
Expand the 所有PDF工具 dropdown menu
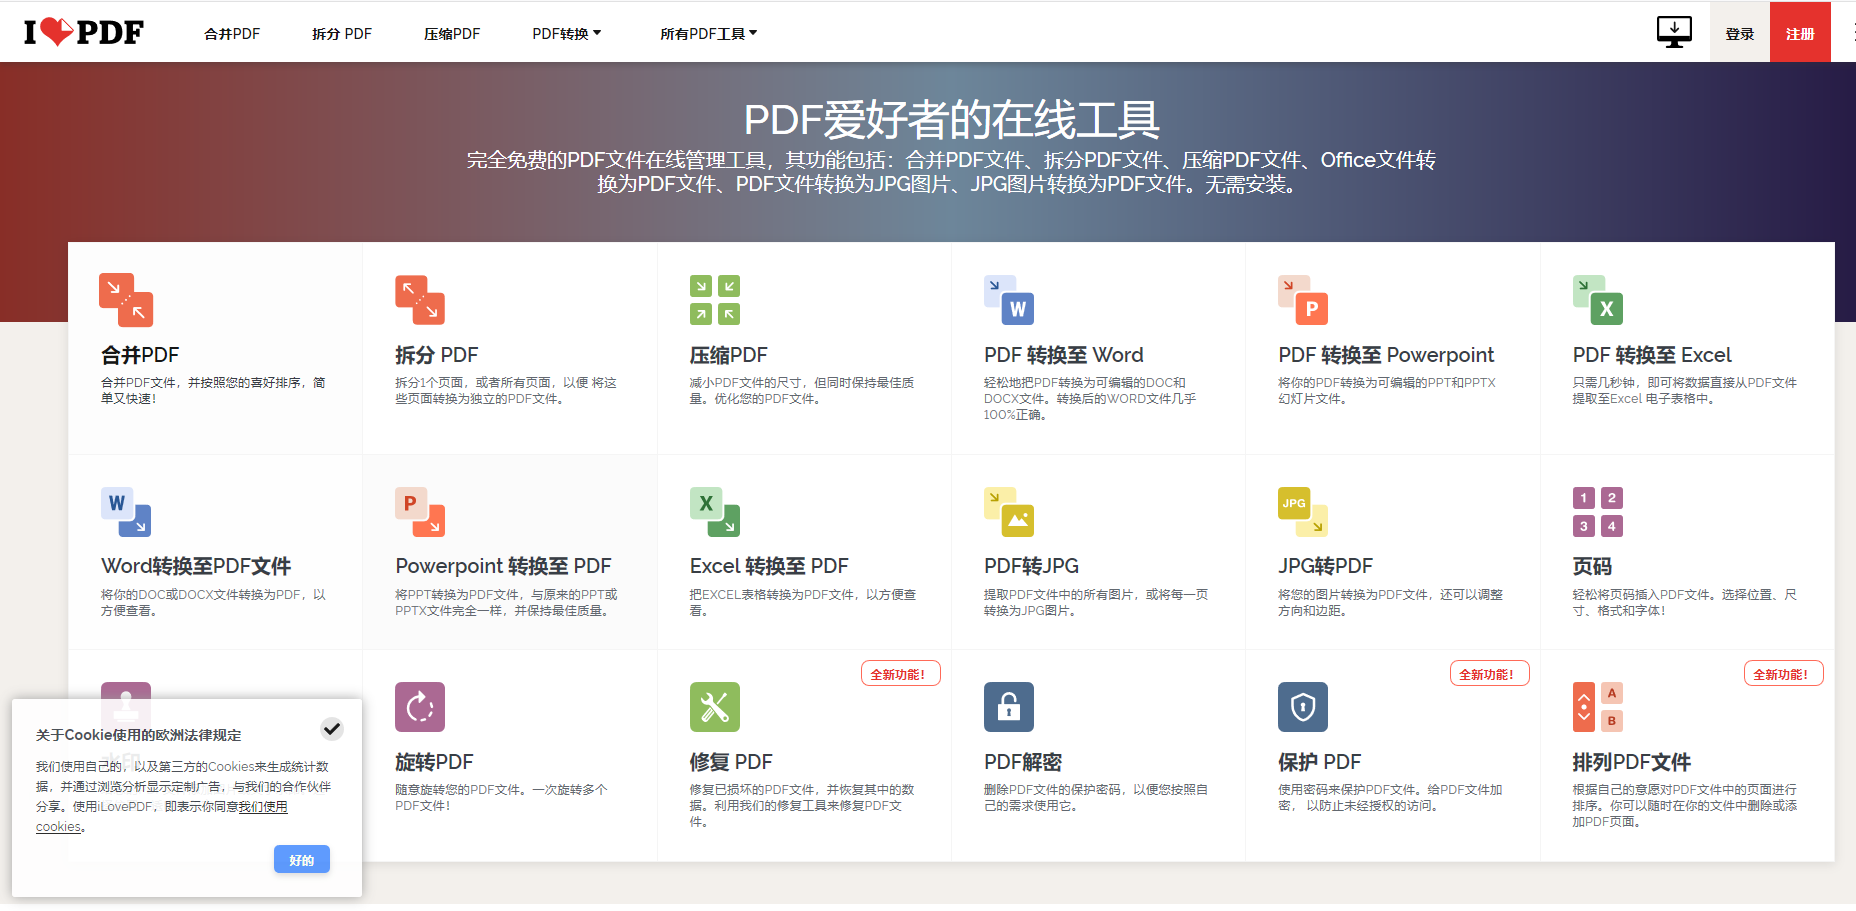[x=709, y=33]
